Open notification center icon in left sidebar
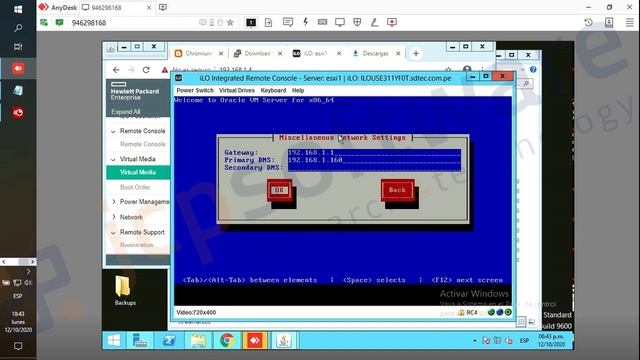Image resolution: width=640 pixels, height=360 pixels. tap(18, 346)
